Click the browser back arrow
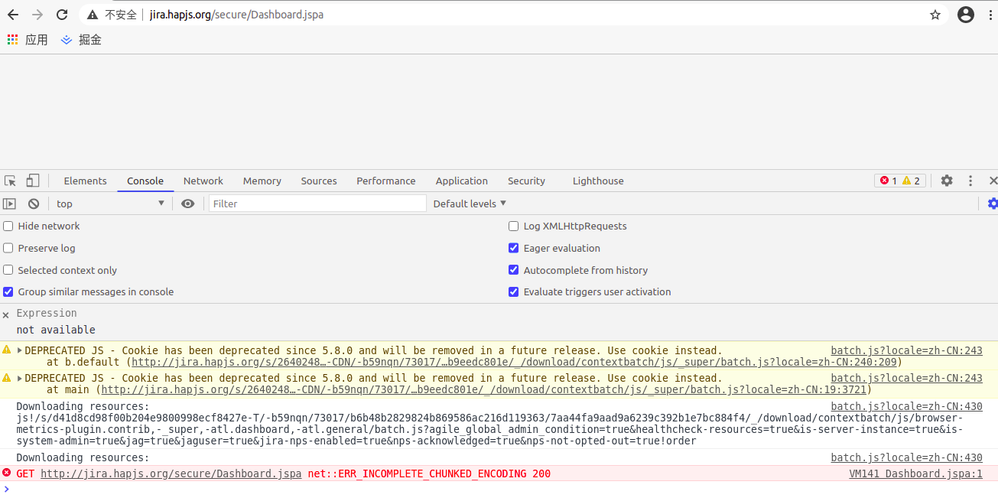This screenshot has width=998, height=495. coord(12,15)
